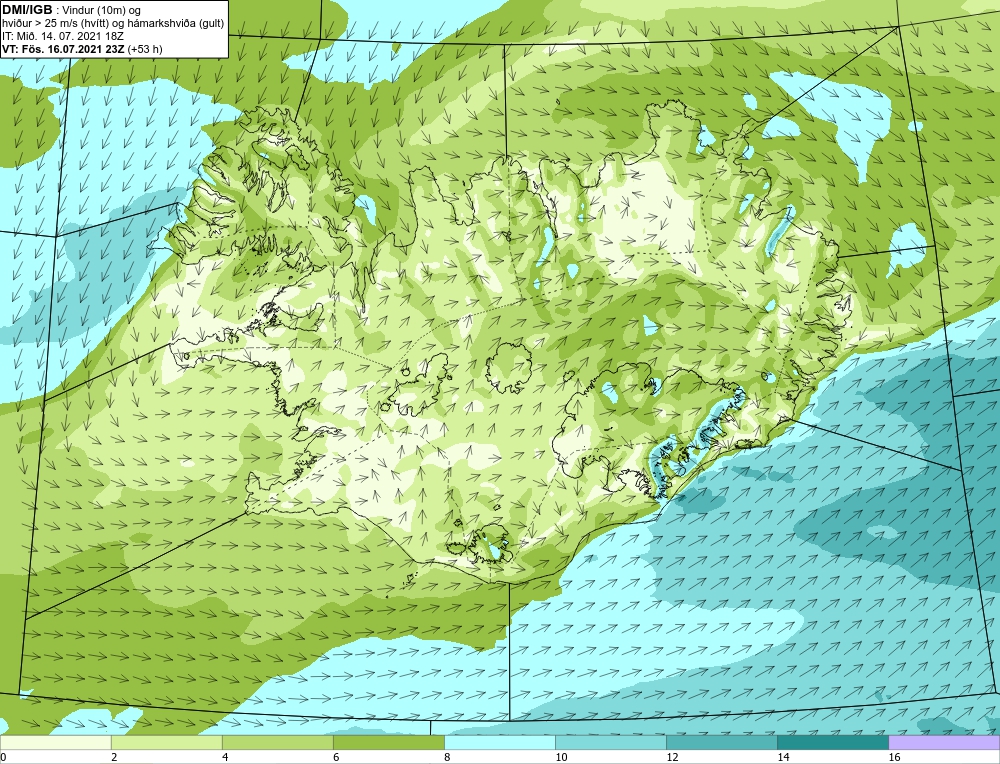Screen dimensions: 1000x764
Task: Click the 'VT: Fös. 16.07.2021 23Z' line
Action: (64, 49)
